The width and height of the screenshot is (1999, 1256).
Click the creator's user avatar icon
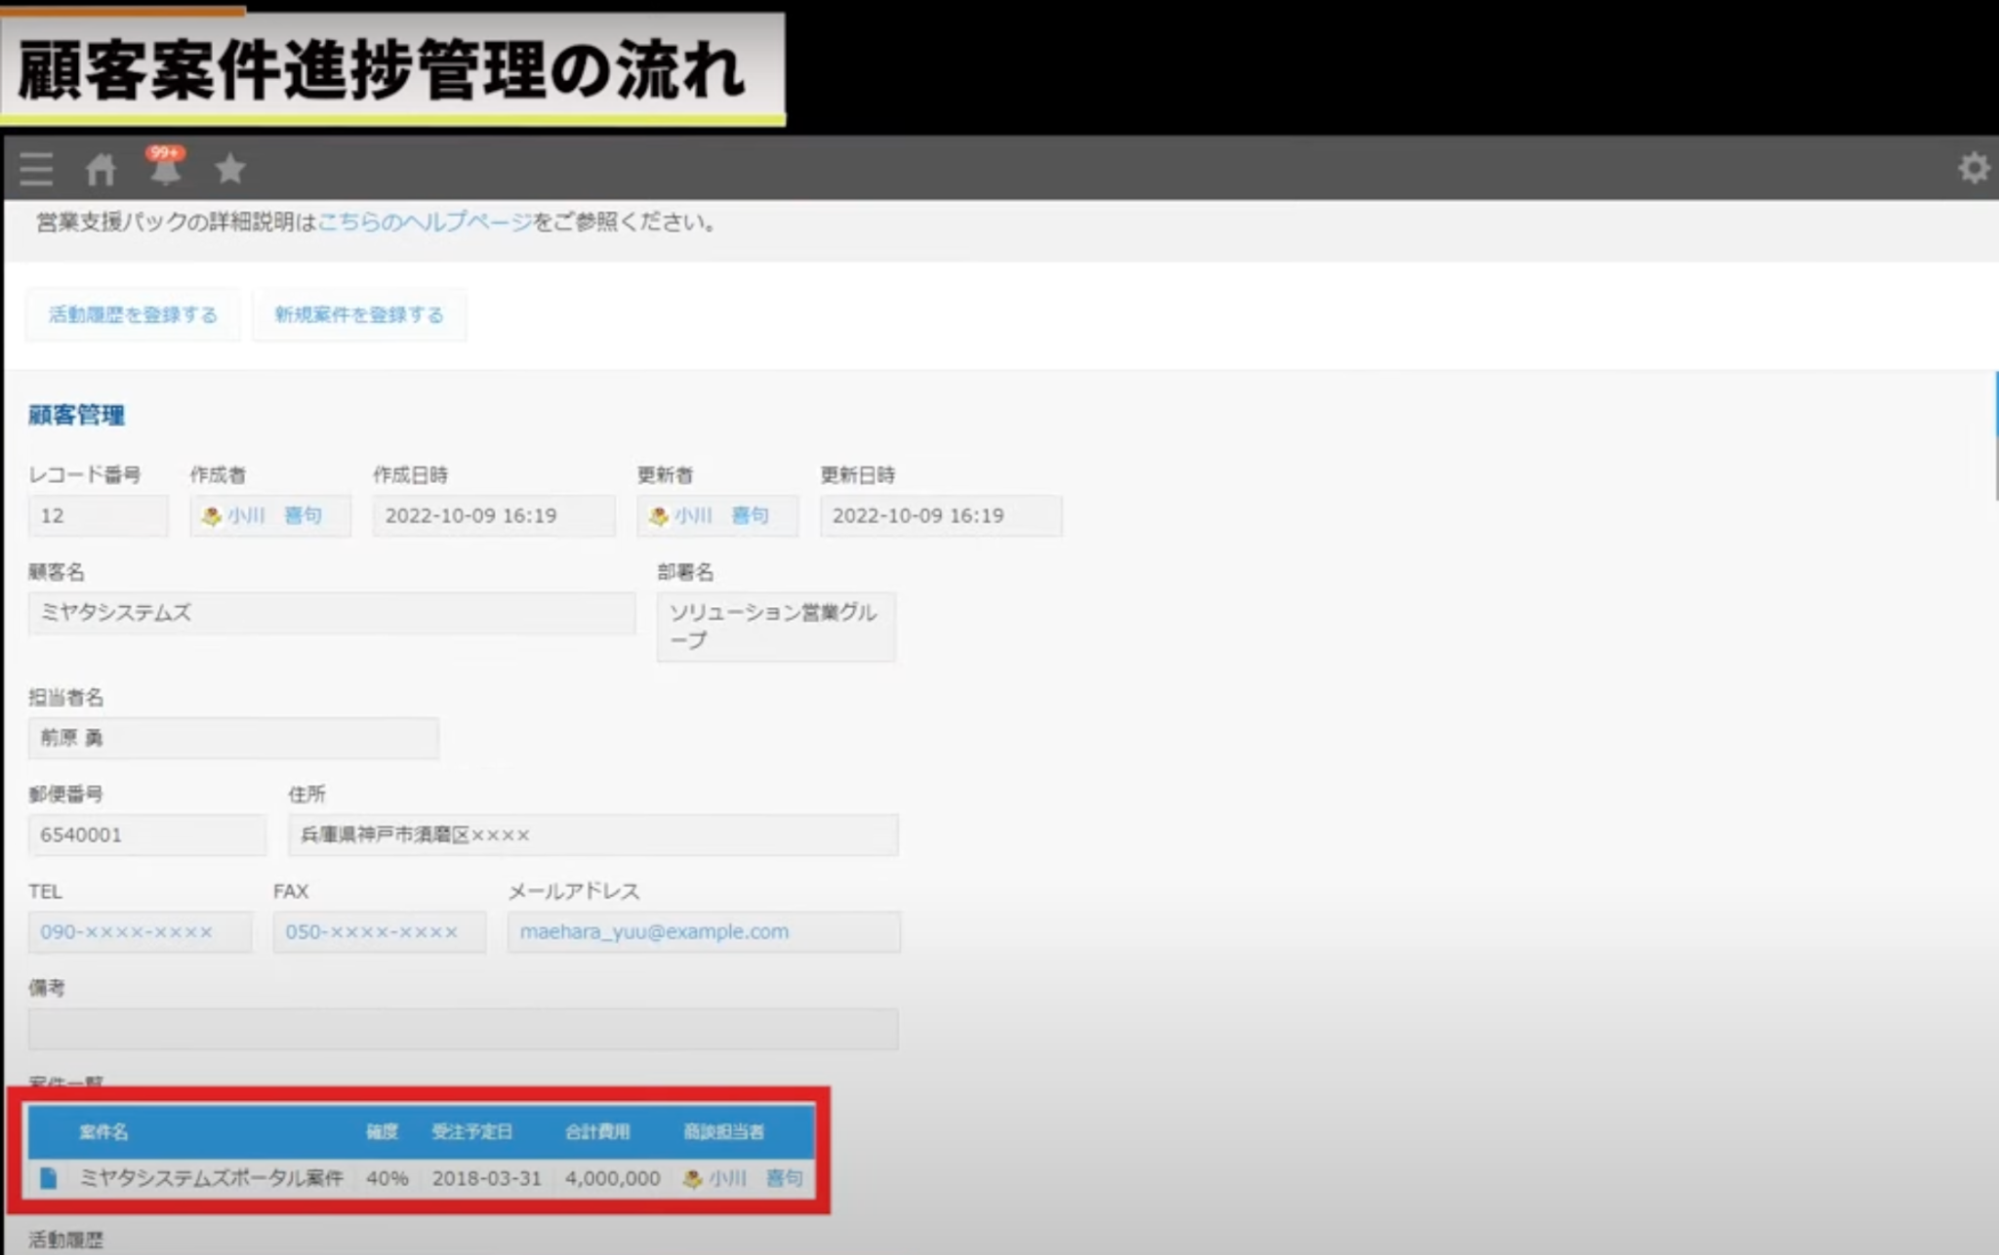pyautogui.click(x=211, y=516)
